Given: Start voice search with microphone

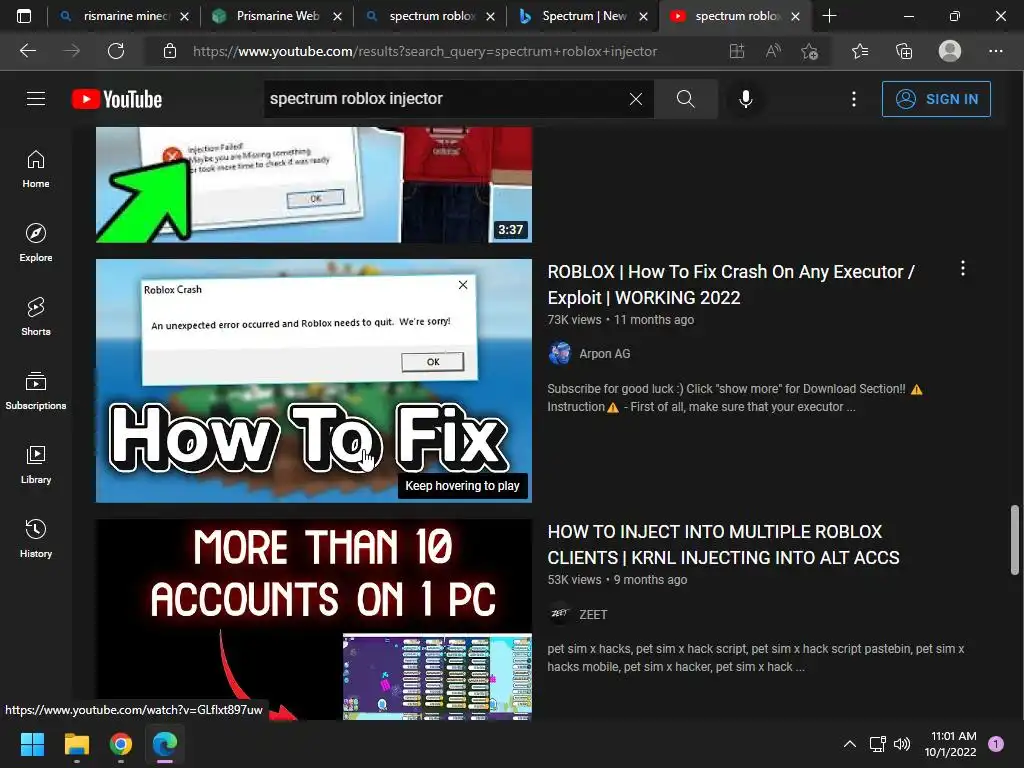Looking at the screenshot, I should pos(745,99).
